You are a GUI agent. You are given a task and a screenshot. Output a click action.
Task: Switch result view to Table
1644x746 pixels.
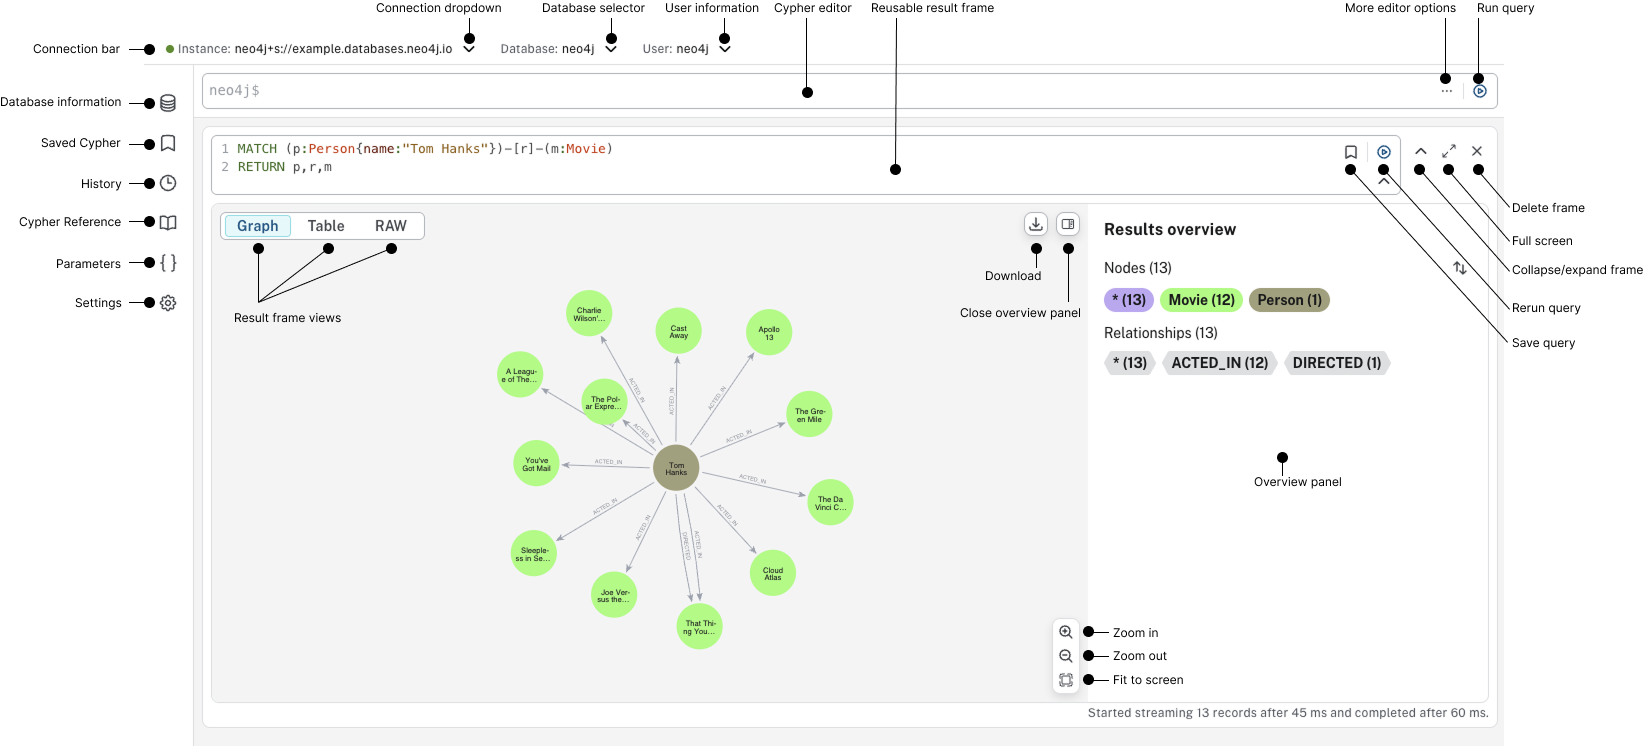(x=326, y=226)
